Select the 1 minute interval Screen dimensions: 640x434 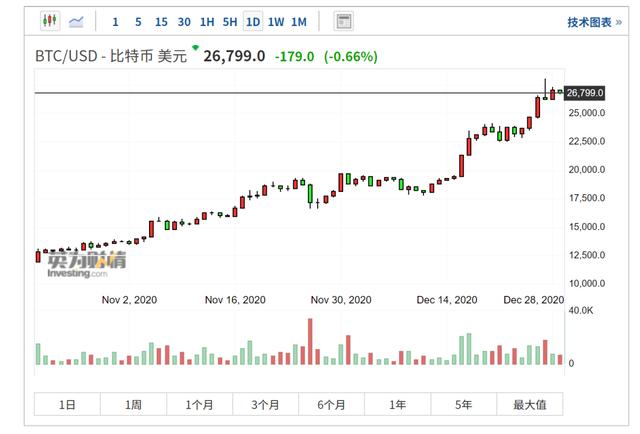[x=115, y=21]
